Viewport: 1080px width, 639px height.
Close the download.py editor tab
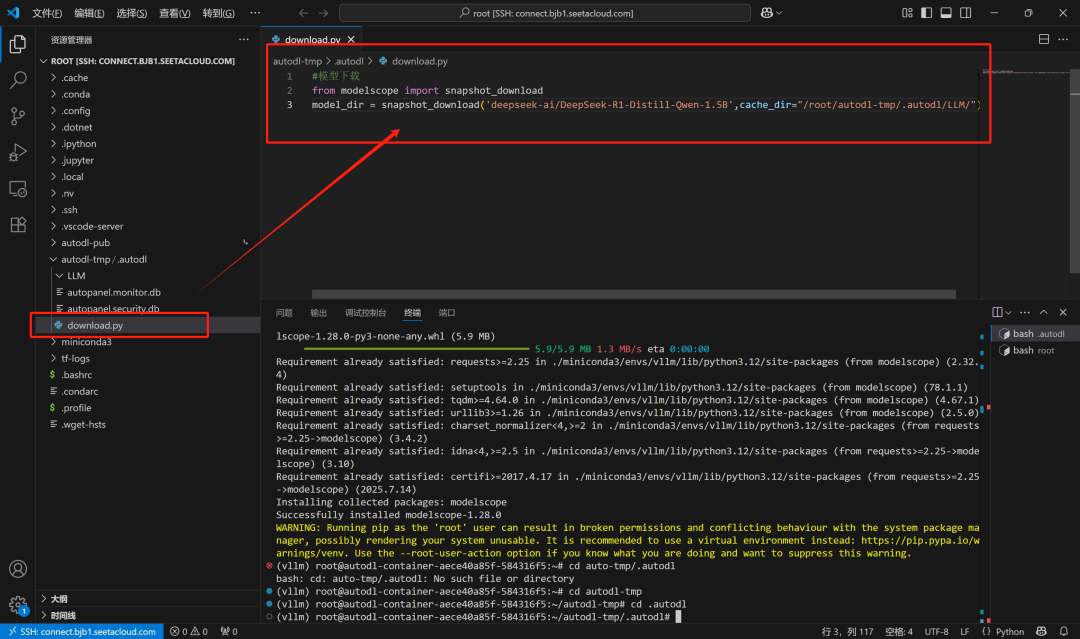[x=351, y=39]
